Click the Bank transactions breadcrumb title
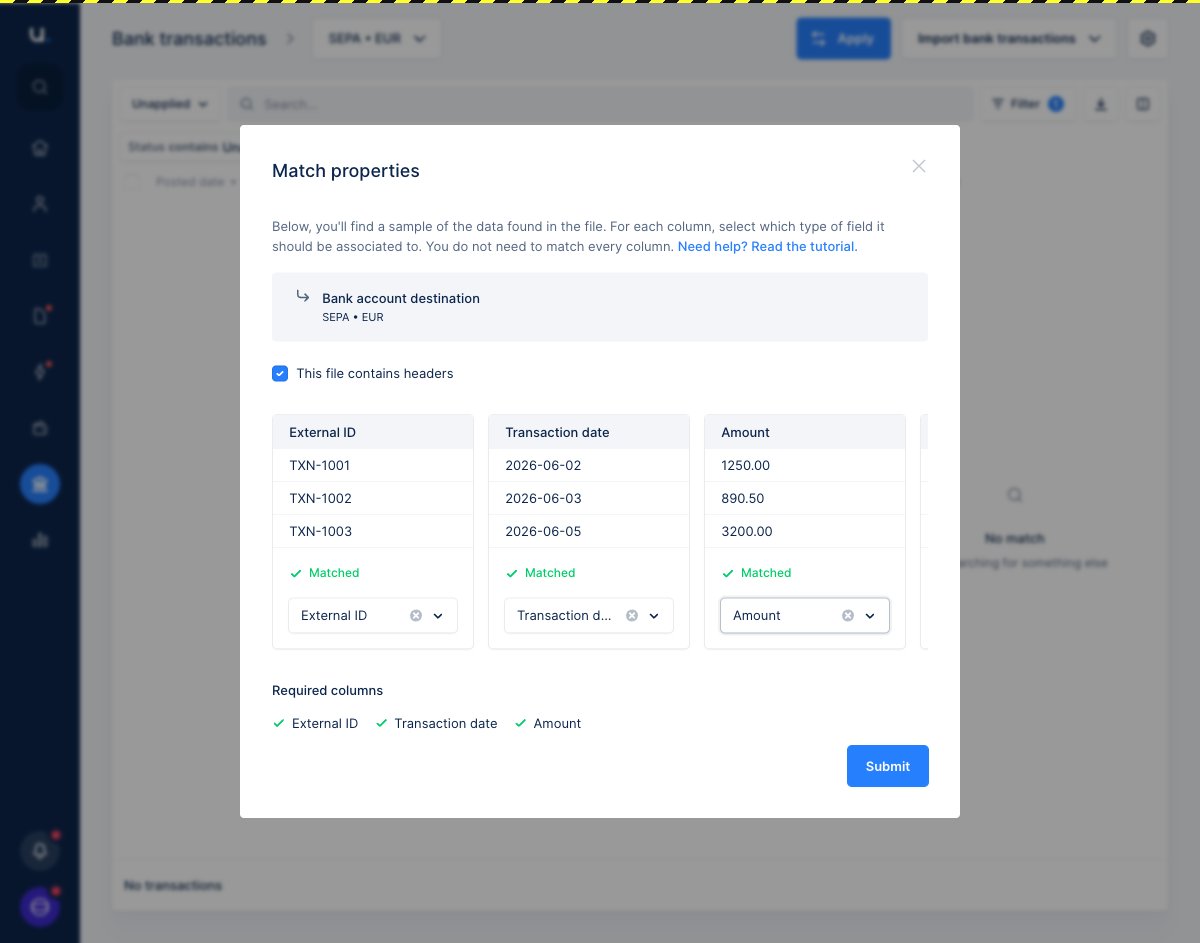The width and height of the screenshot is (1200, 943). click(x=189, y=39)
